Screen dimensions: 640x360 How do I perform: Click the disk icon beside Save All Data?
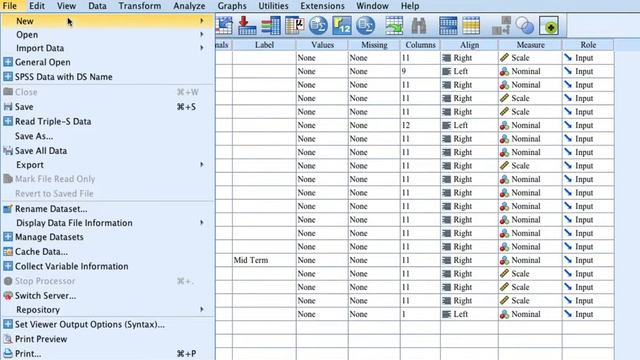click(8, 151)
